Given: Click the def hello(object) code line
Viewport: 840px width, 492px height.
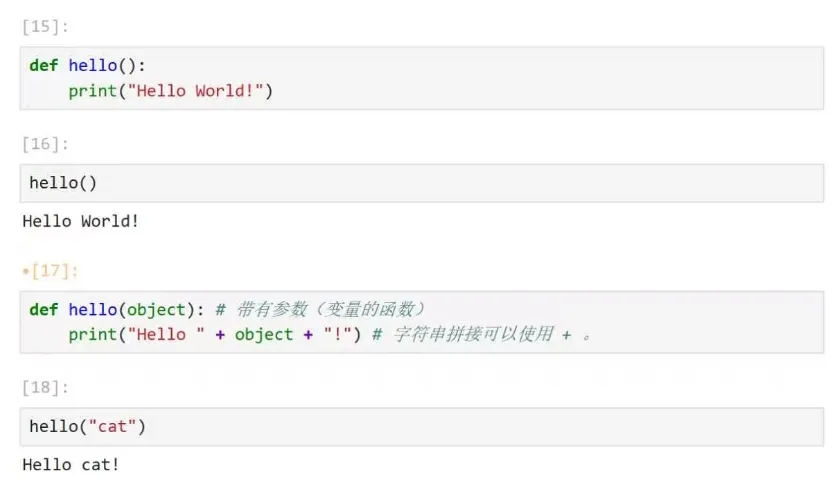Looking at the screenshot, I should click(x=116, y=309).
